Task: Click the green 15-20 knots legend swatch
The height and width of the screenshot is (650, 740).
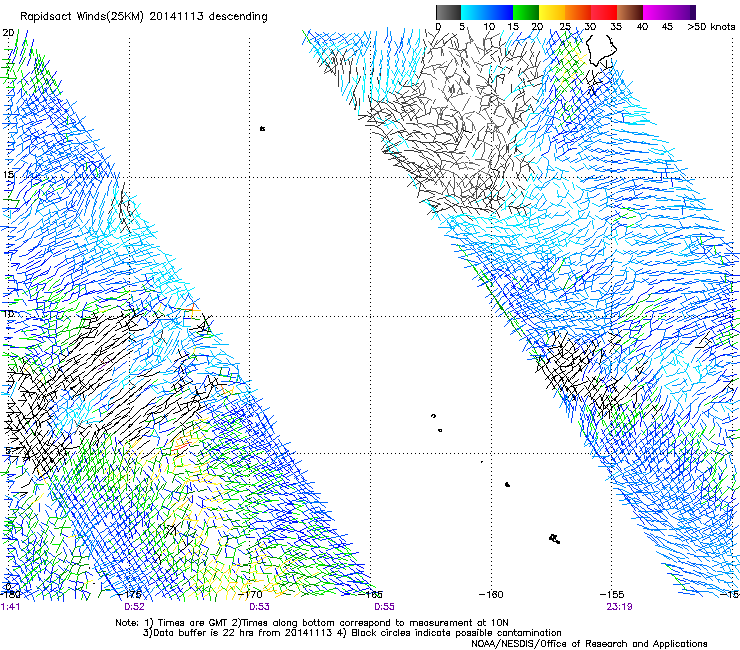Action: point(526,12)
